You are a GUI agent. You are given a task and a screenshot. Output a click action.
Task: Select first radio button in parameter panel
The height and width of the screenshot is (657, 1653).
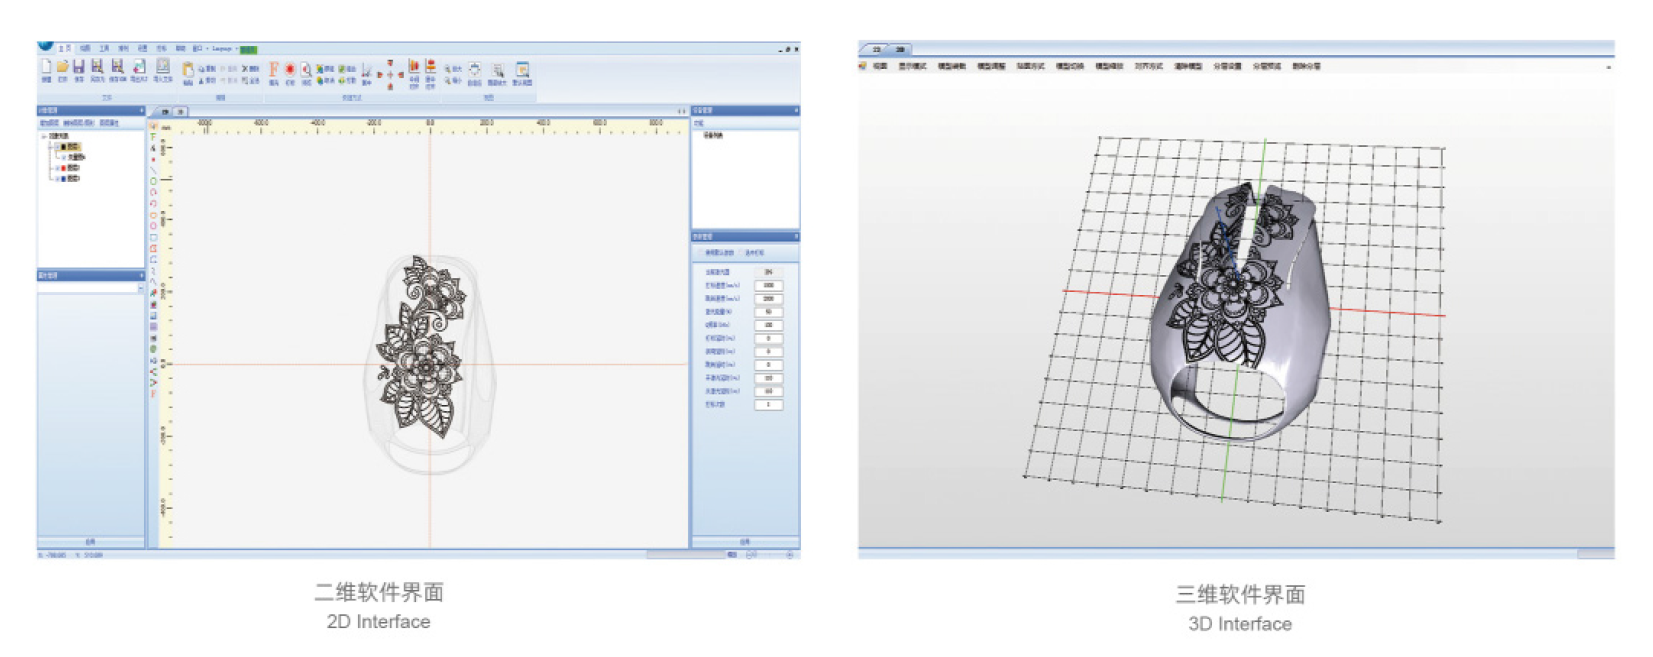click(x=701, y=253)
